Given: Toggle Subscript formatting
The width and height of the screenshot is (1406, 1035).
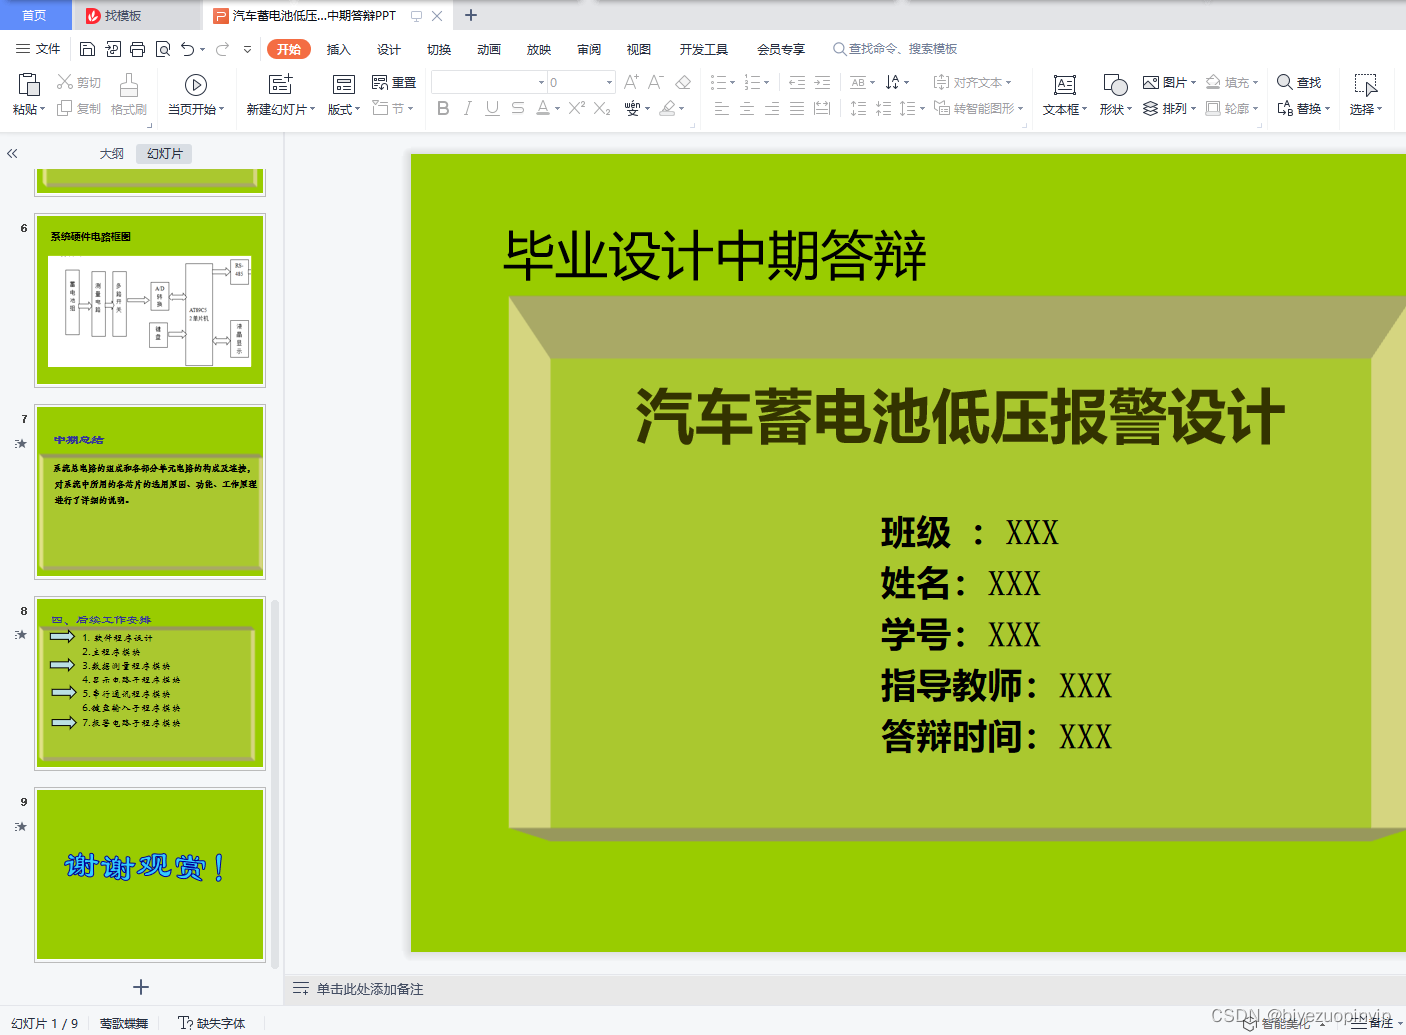Looking at the screenshot, I should [602, 108].
